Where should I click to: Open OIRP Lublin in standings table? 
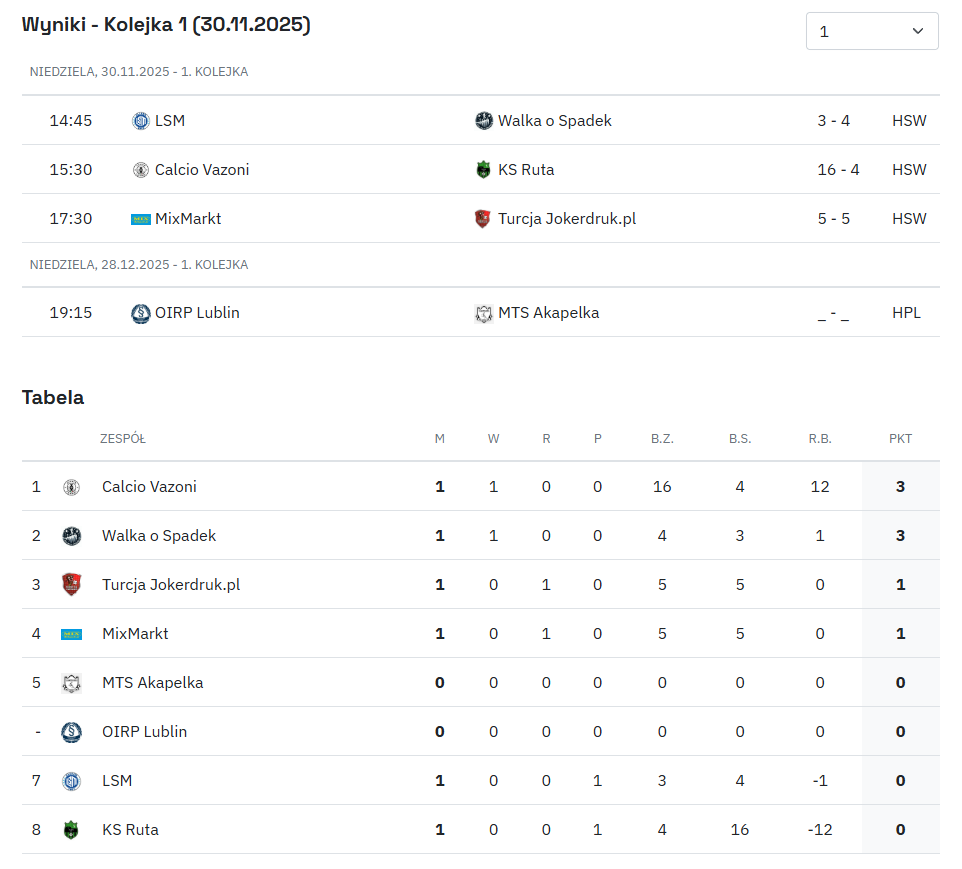[x=144, y=732]
